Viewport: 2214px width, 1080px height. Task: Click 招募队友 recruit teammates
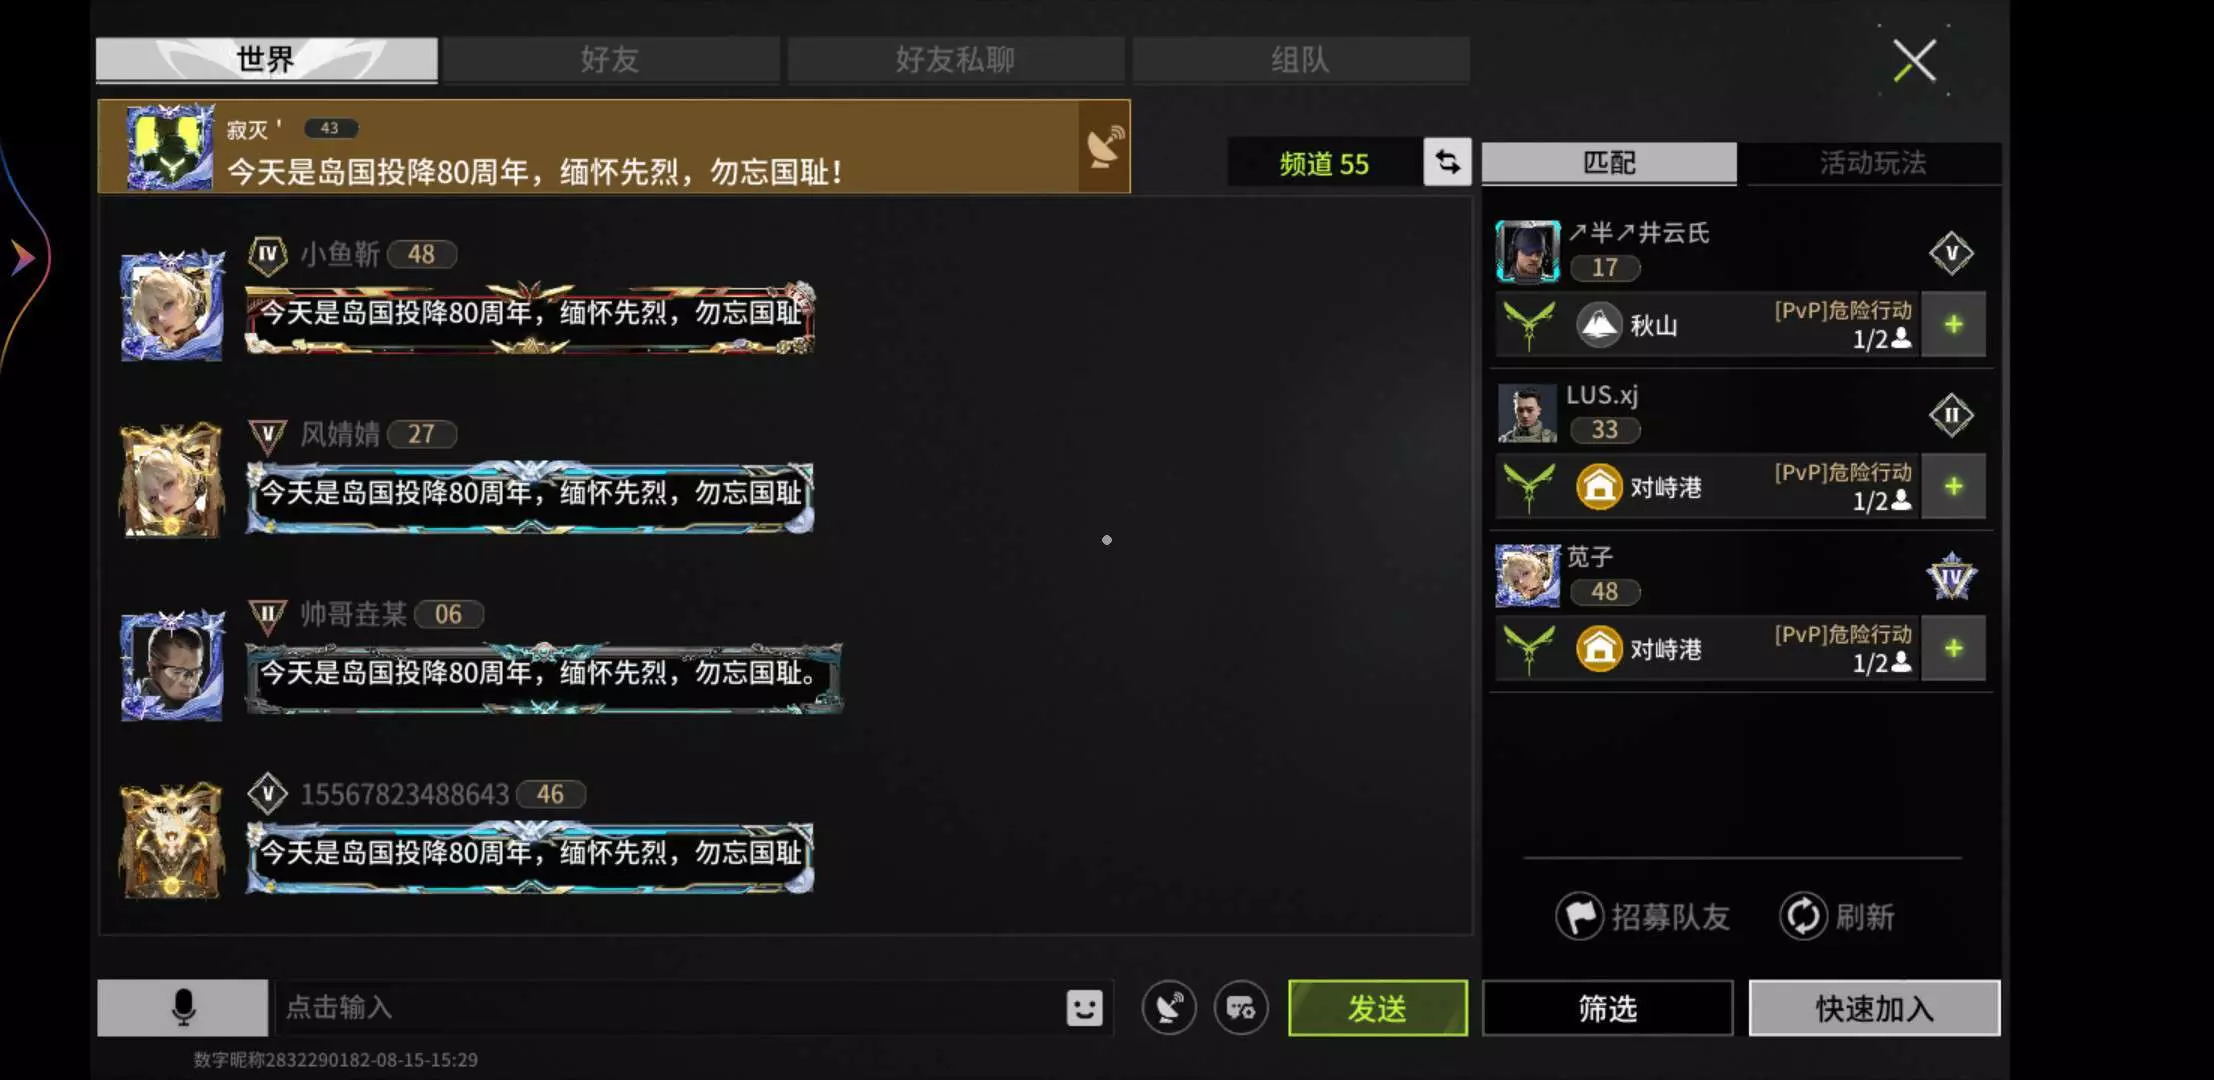1643,916
